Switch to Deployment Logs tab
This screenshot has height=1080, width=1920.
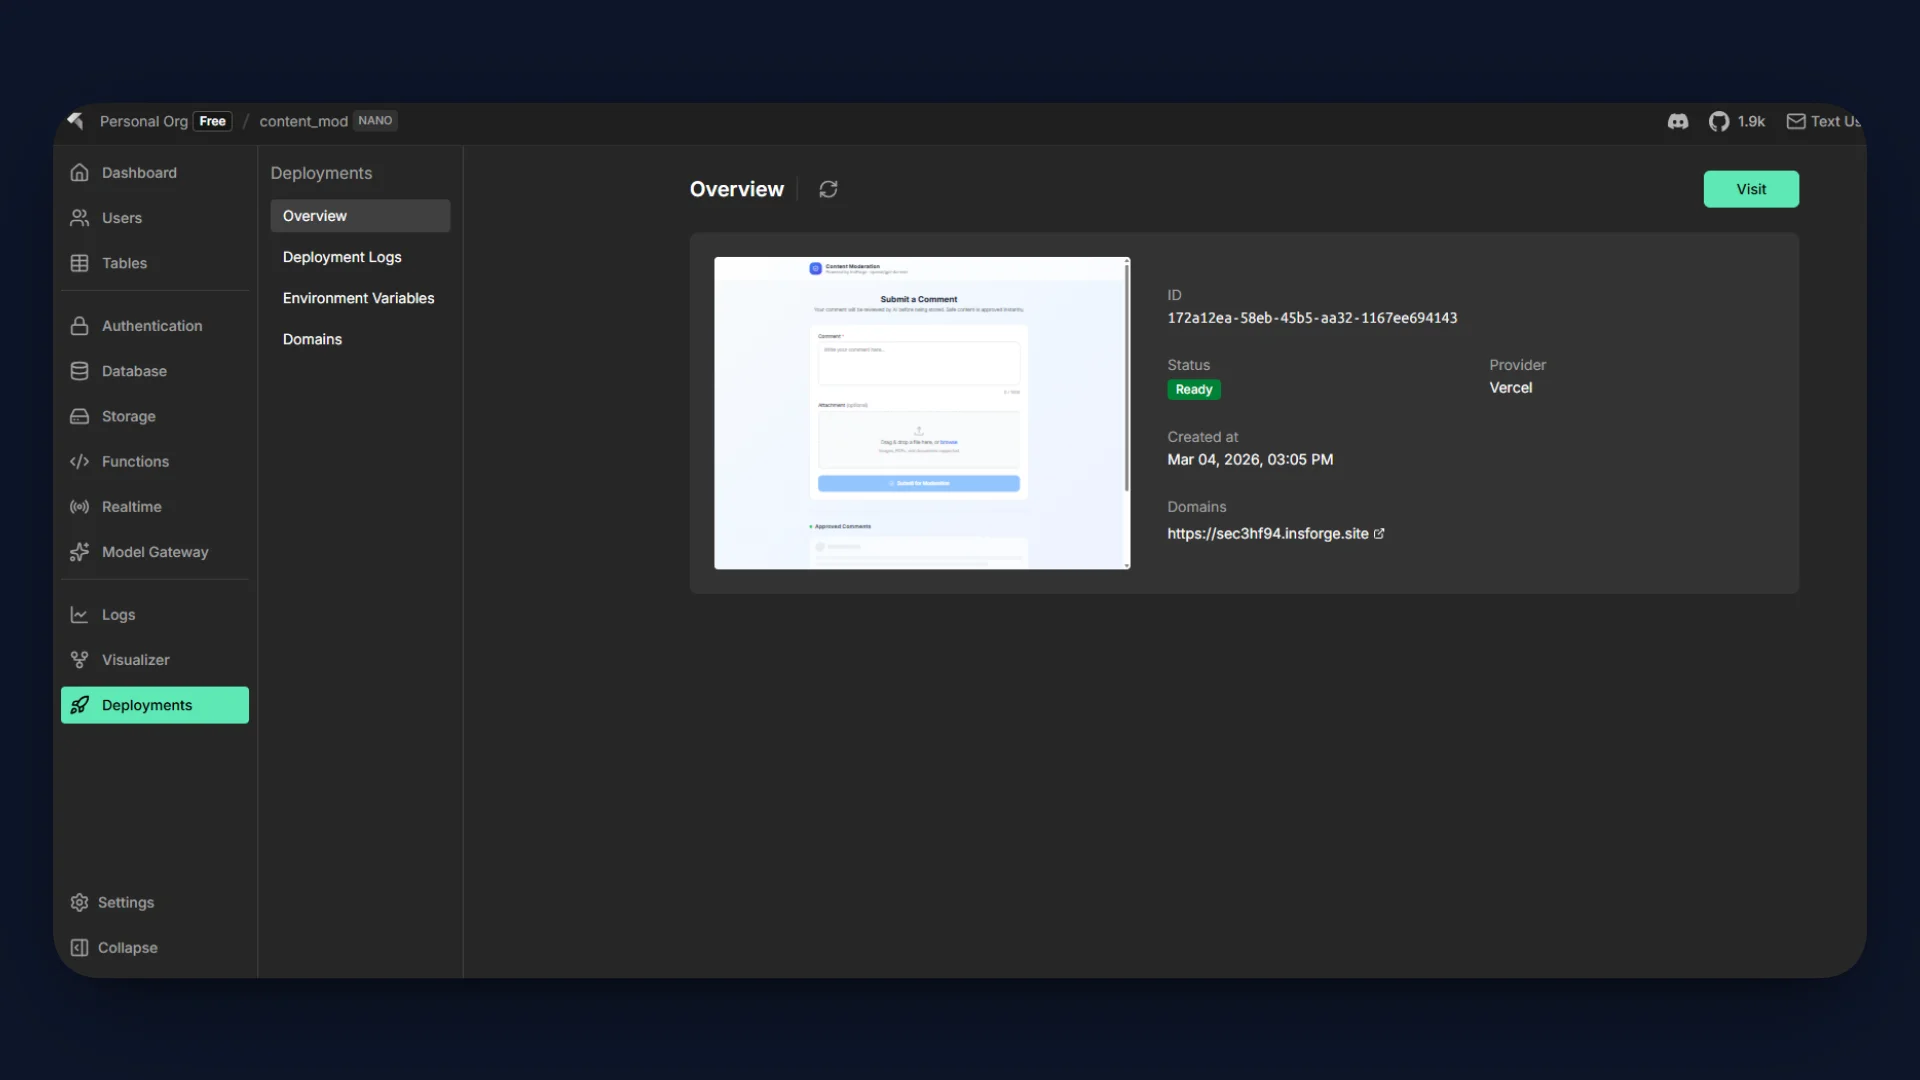tap(342, 257)
